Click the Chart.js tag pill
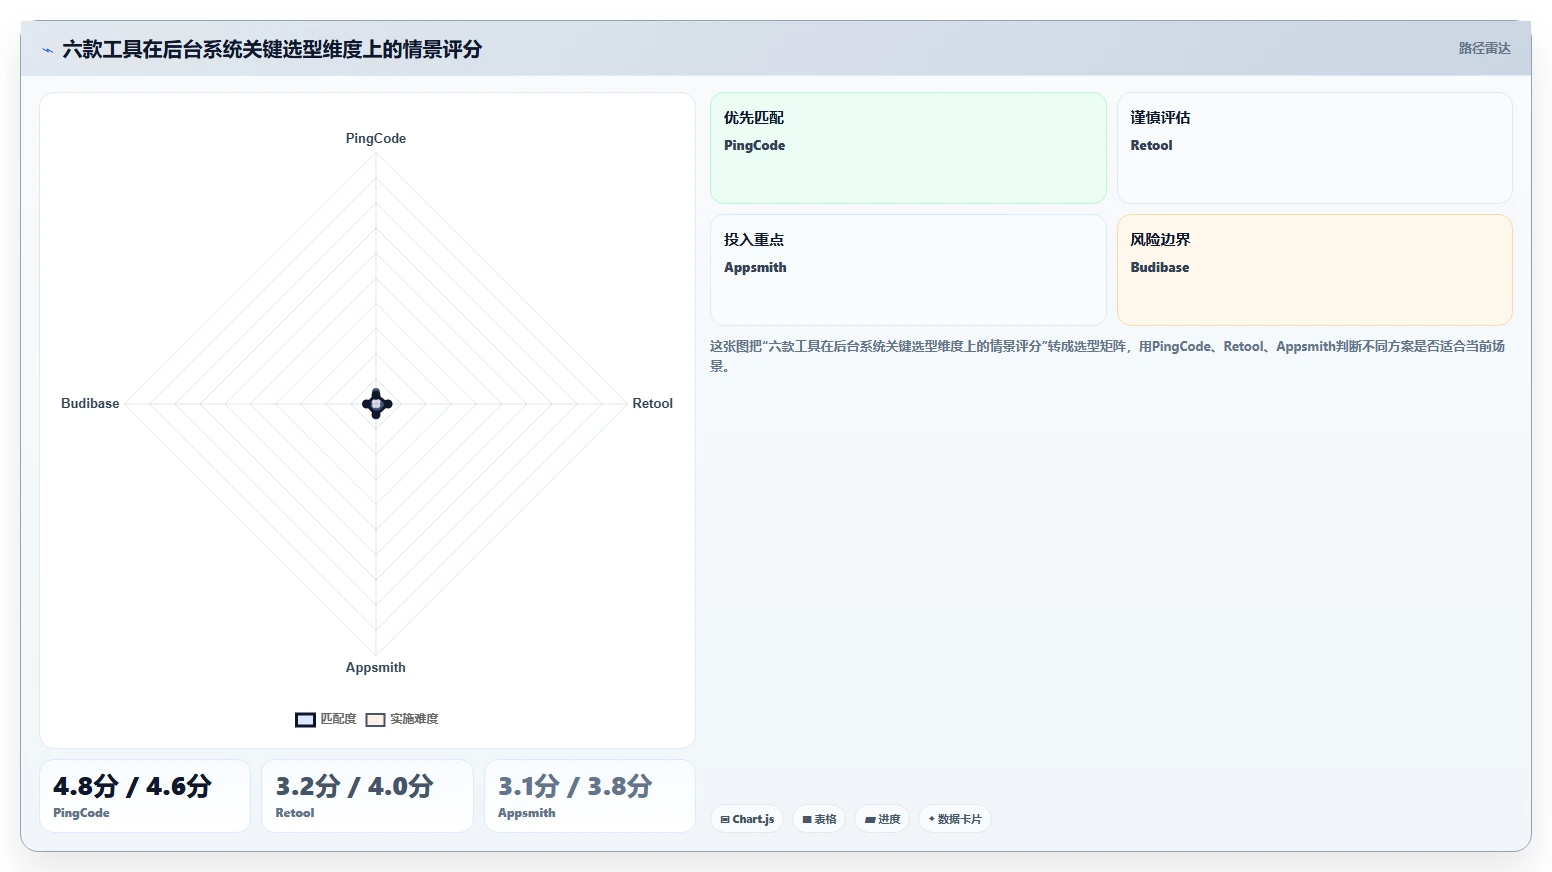This screenshot has height=872, width=1552. [747, 819]
